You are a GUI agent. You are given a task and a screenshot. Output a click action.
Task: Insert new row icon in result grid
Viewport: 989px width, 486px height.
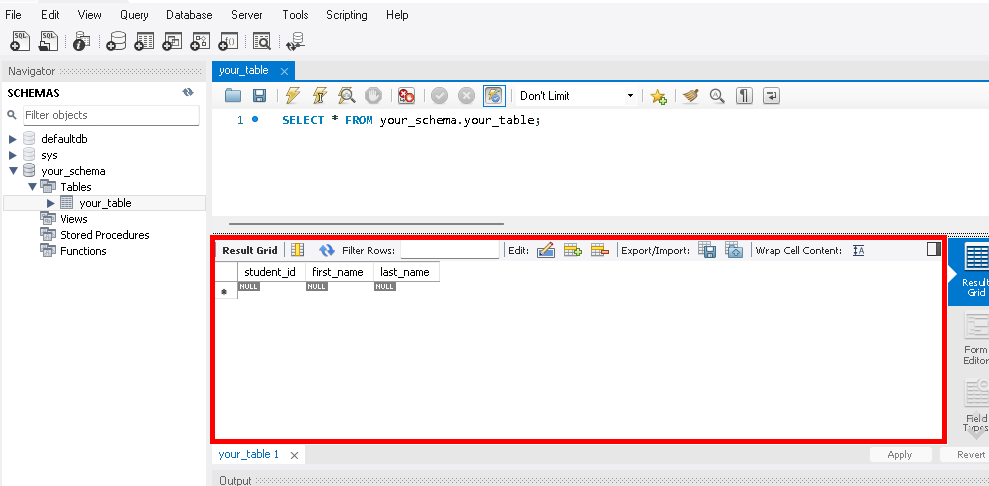[573, 250]
